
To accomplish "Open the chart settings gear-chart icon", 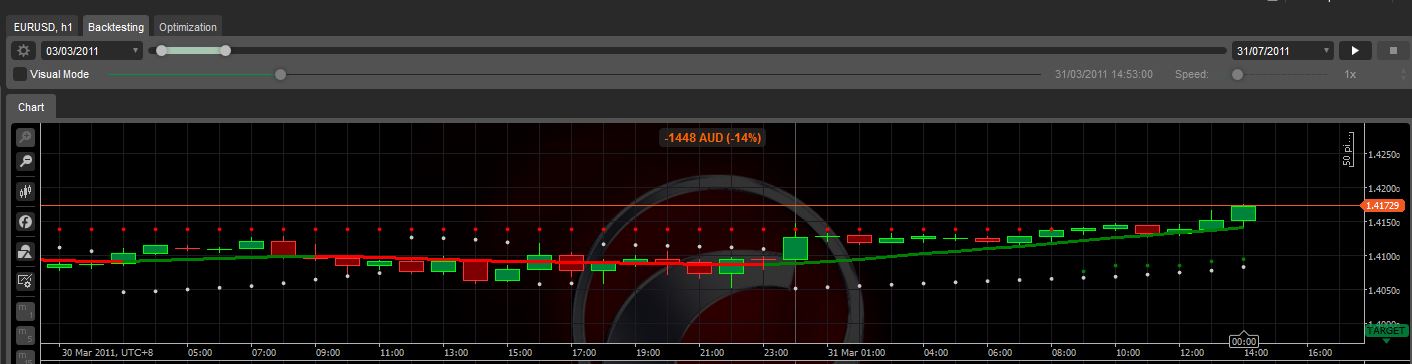I will 25,281.
